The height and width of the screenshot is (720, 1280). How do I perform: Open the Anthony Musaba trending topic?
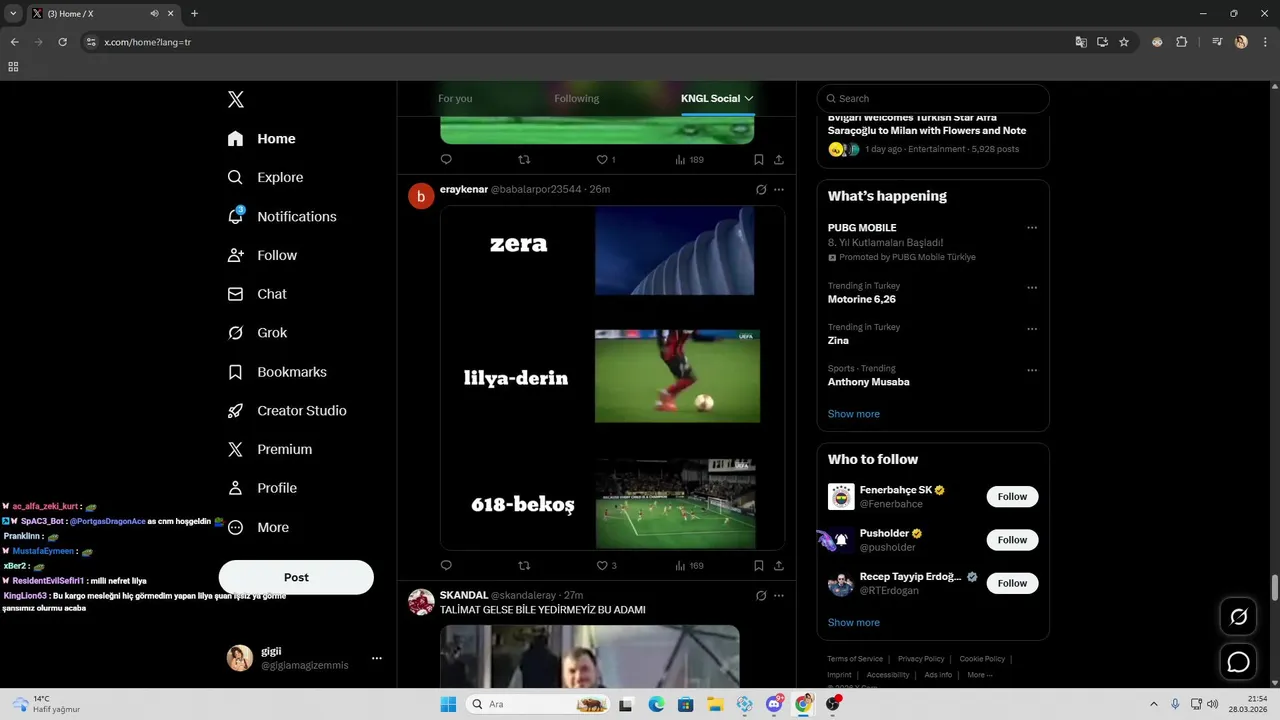click(x=868, y=382)
